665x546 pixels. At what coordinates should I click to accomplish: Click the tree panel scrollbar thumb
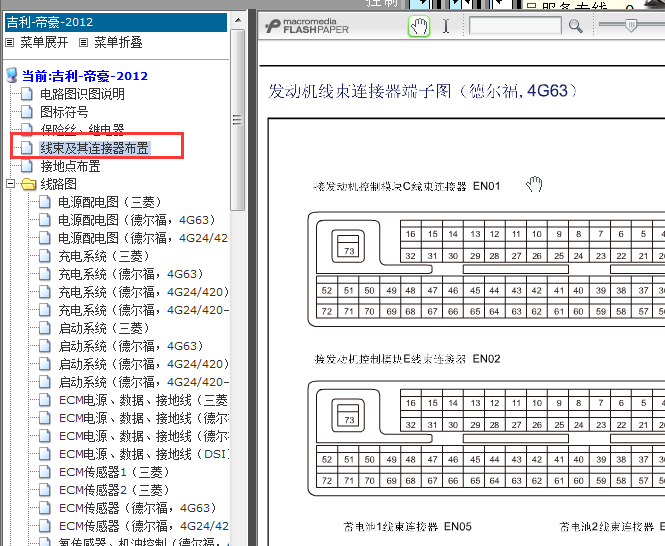pos(238,120)
